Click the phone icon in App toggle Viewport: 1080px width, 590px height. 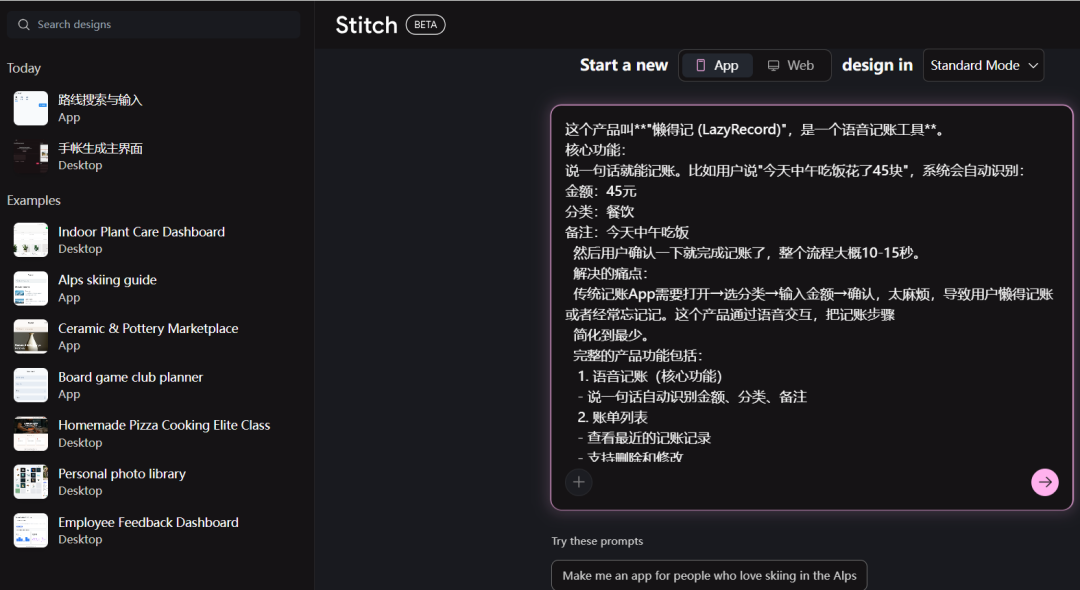click(700, 65)
